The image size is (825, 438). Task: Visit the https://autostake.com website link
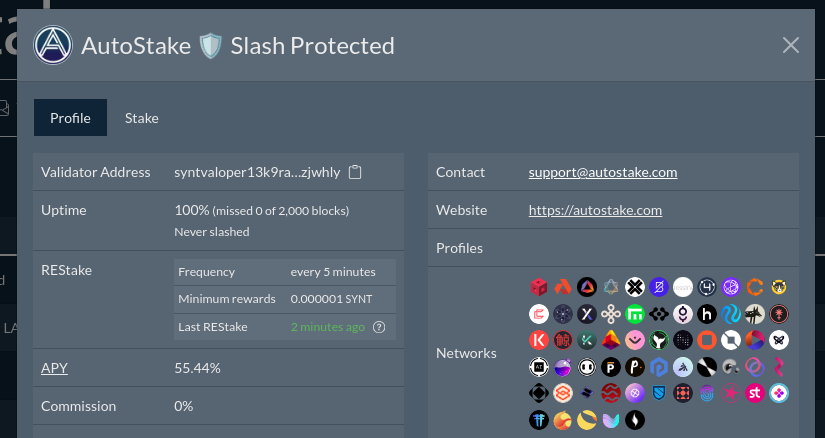[x=595, y=210]
